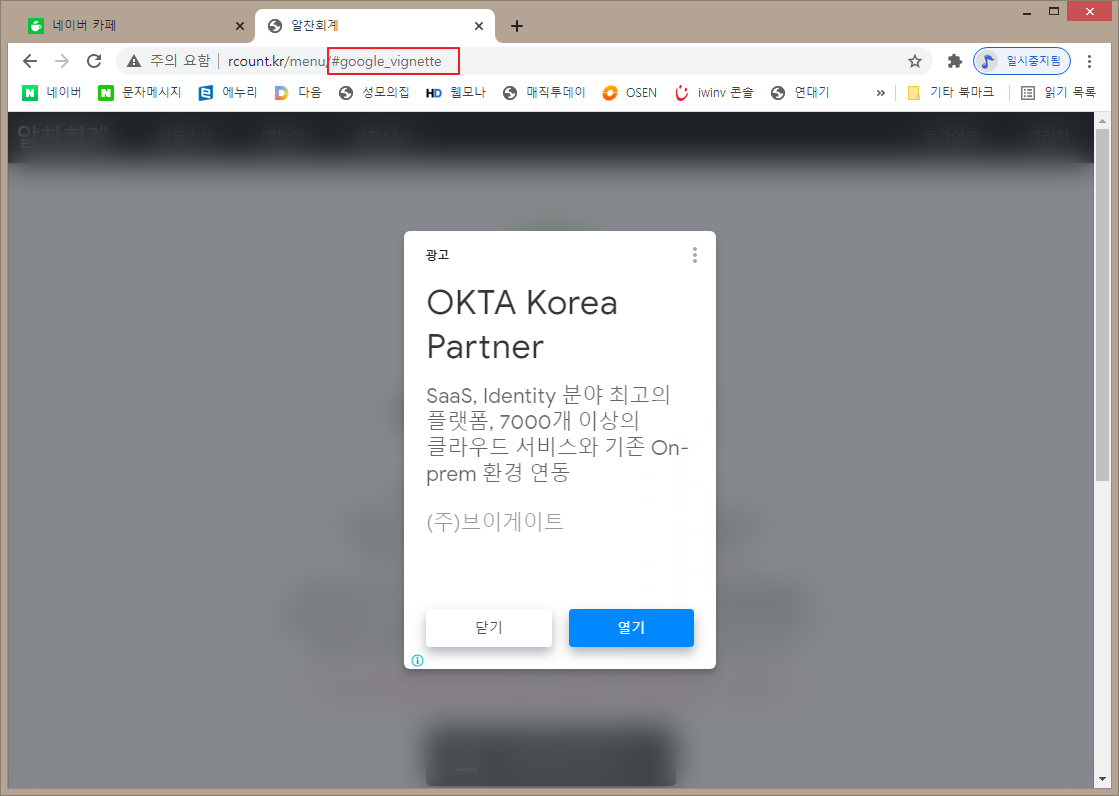Open the Extensions puzzle icon

pyautogui.click(x=954, y=61)
